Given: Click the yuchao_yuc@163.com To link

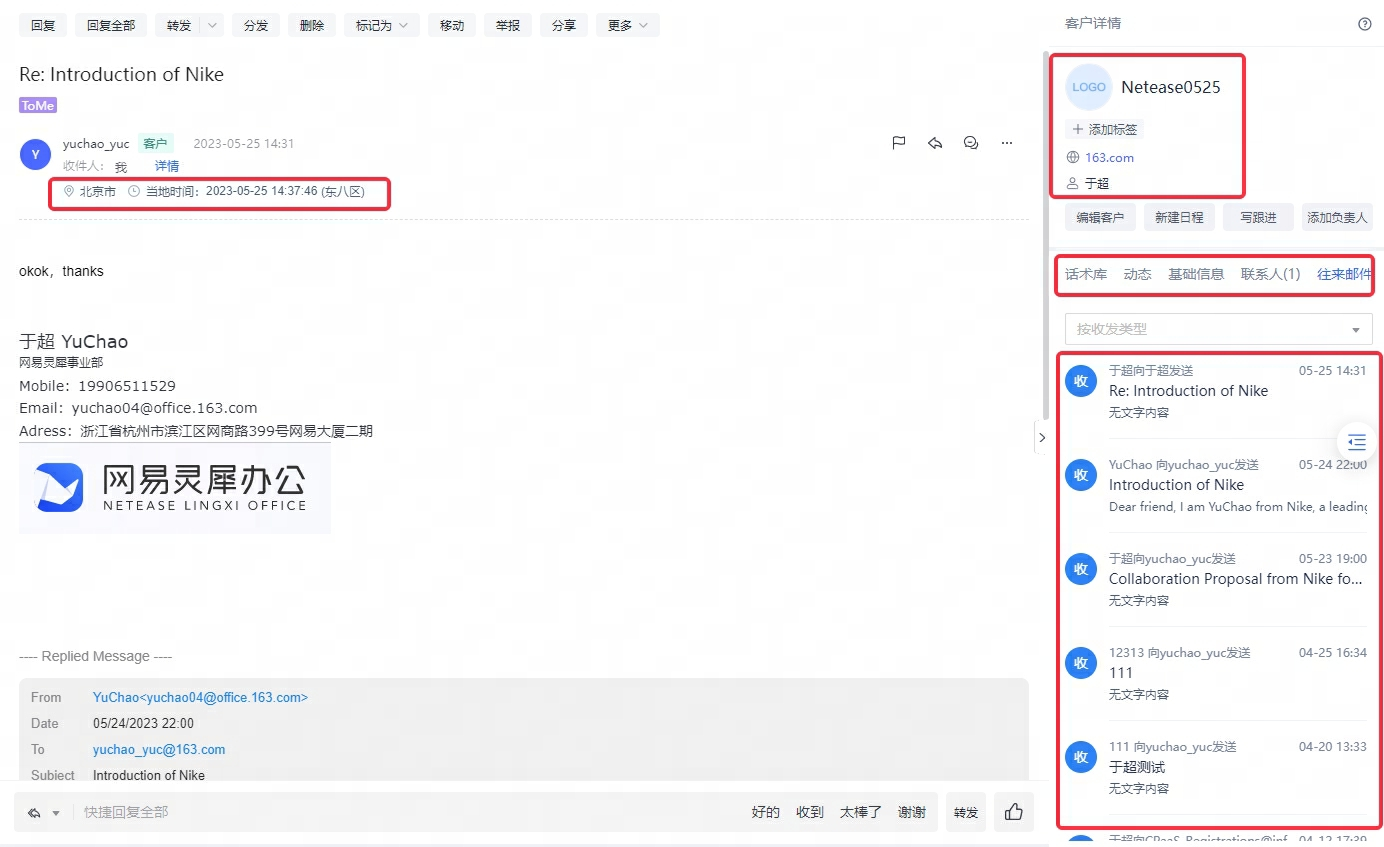Looking at the screenshot, I should pyautogui.click(x=159, y=749).
